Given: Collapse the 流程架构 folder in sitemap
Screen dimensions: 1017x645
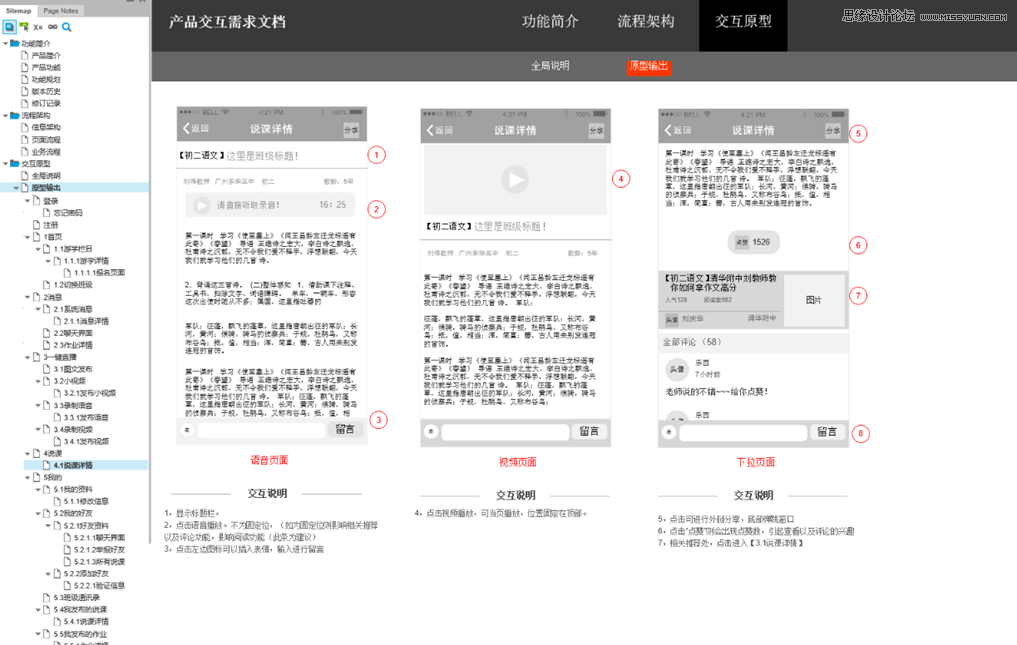Looking at the screenshot, I should pos(6,116).
